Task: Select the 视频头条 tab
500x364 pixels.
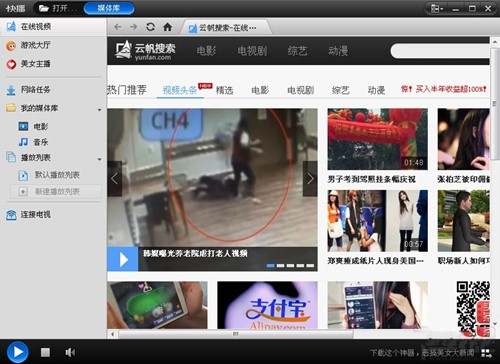Action: click(180, 90)
